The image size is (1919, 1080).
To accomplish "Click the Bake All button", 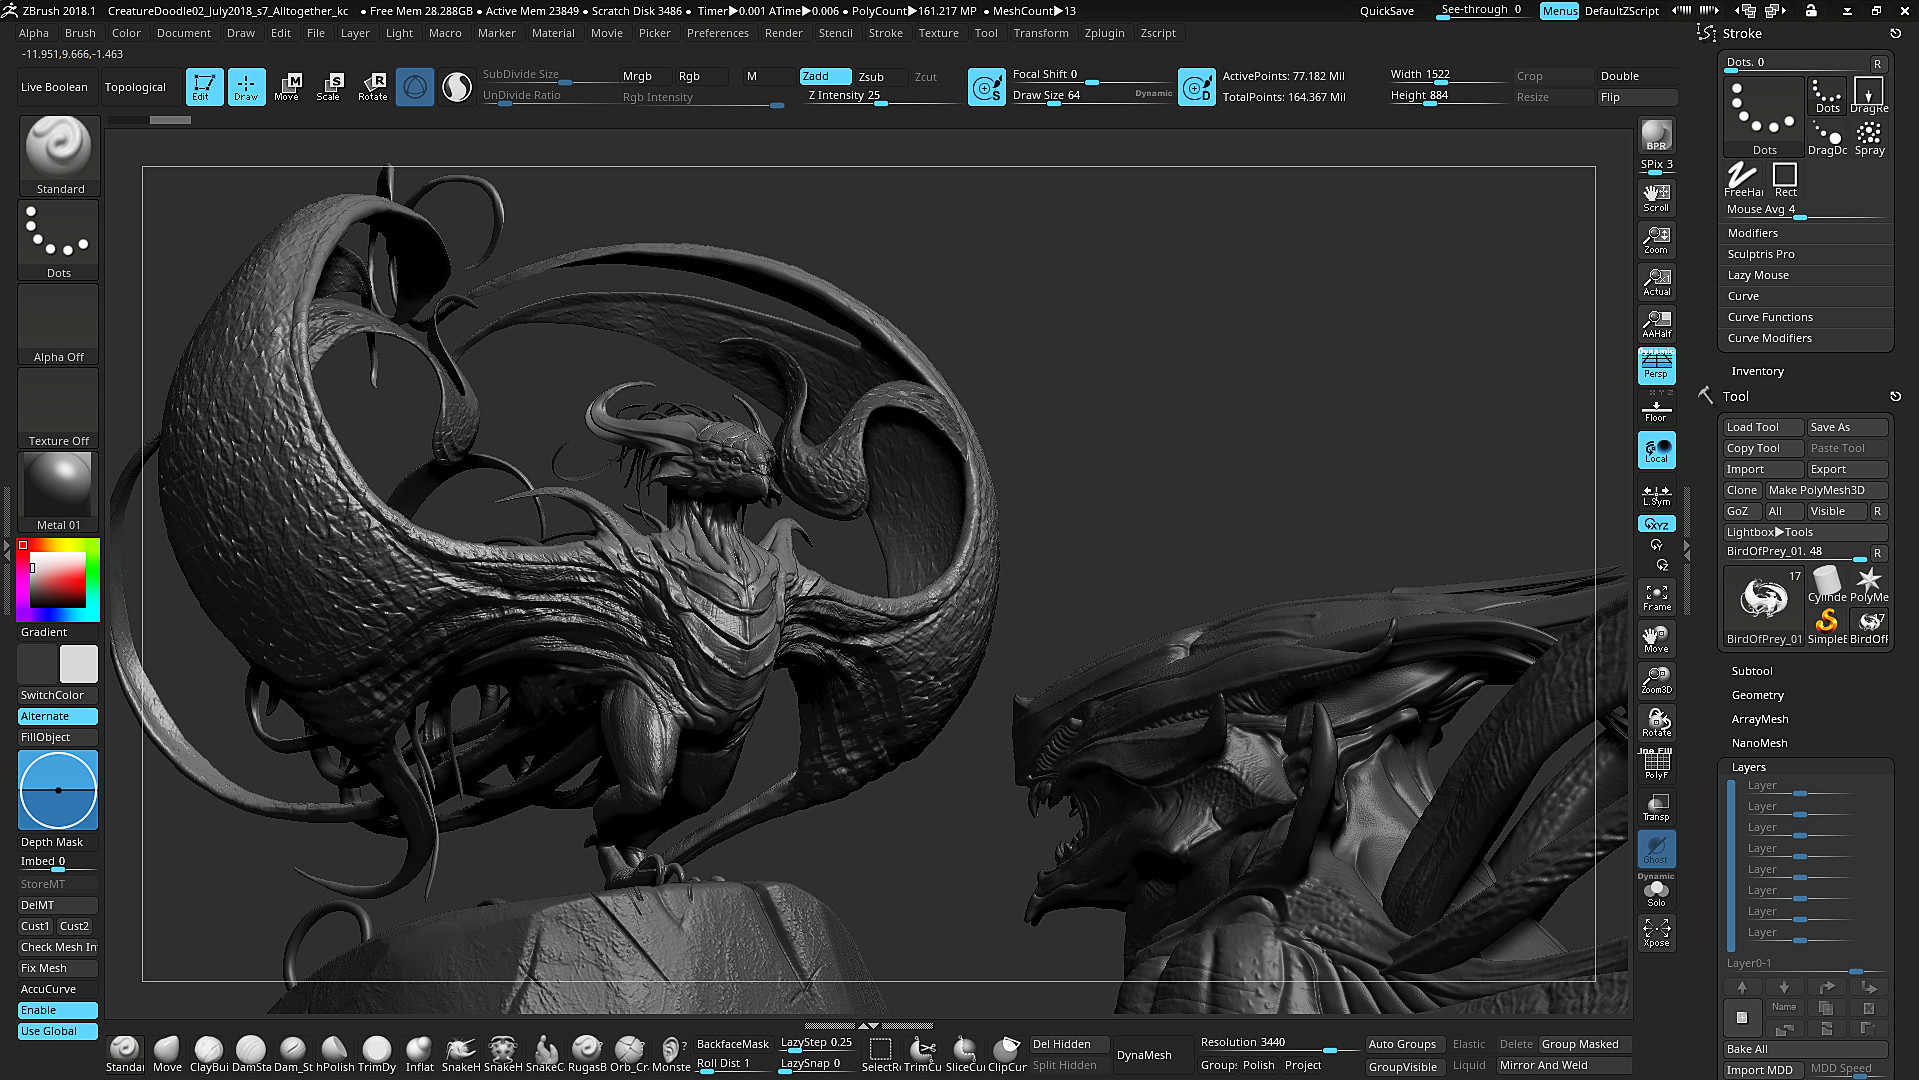I will point(1805,1049).
